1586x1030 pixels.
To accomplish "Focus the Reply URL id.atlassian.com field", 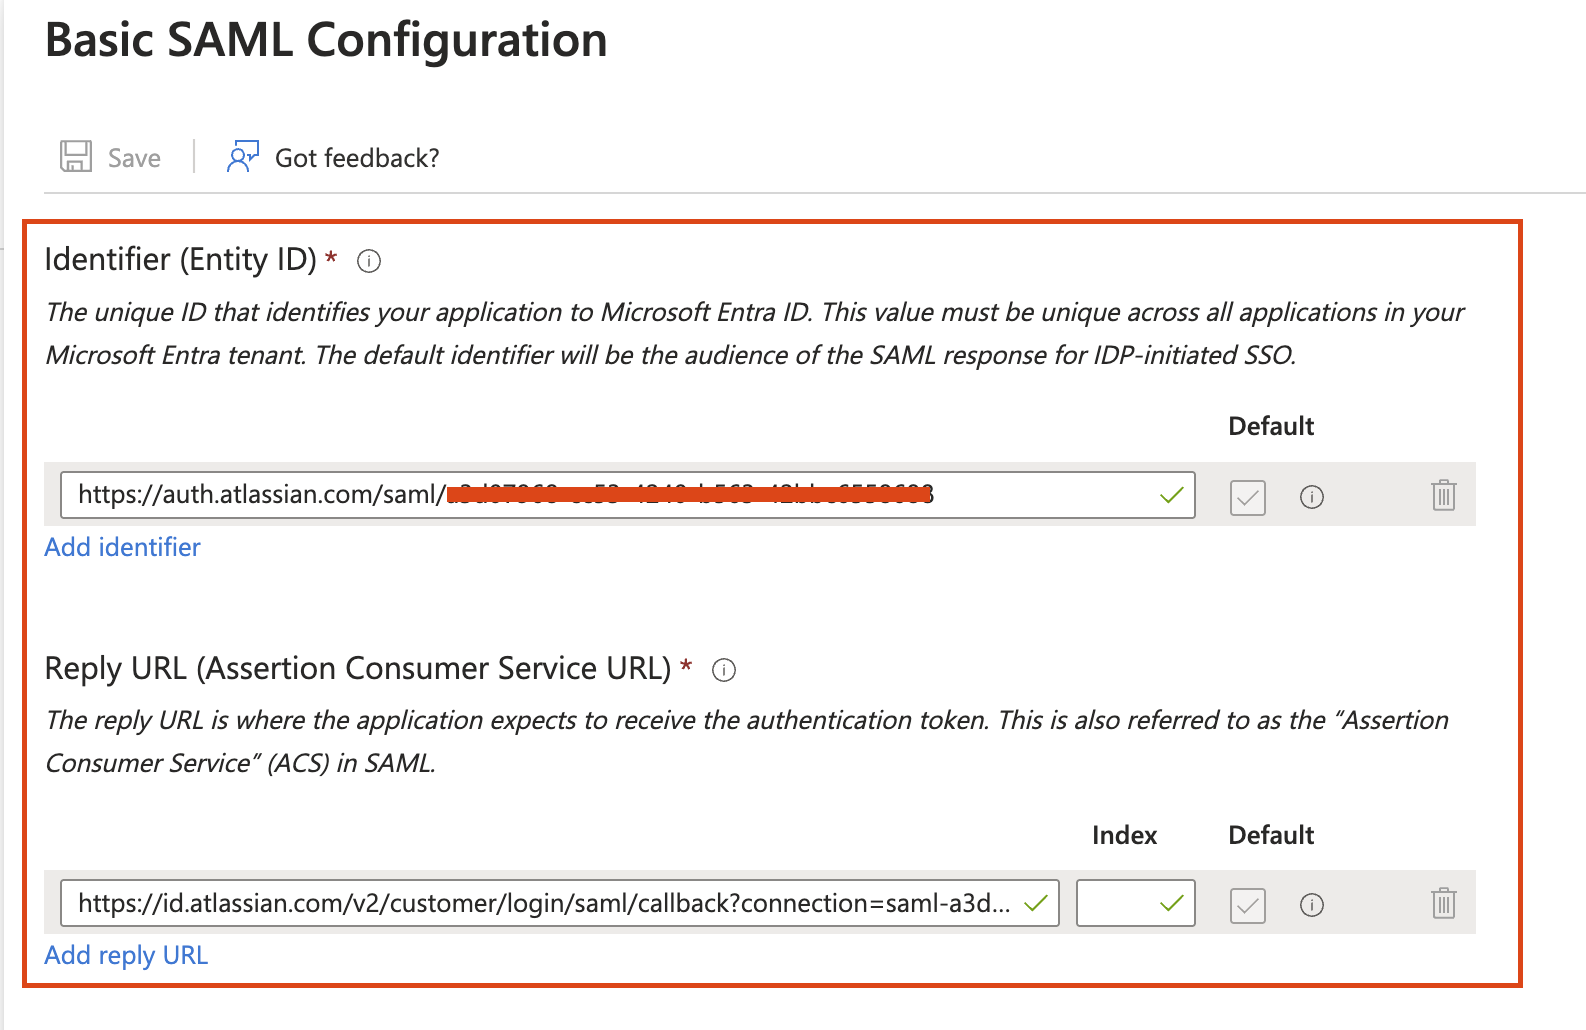I will pos(559,903).
